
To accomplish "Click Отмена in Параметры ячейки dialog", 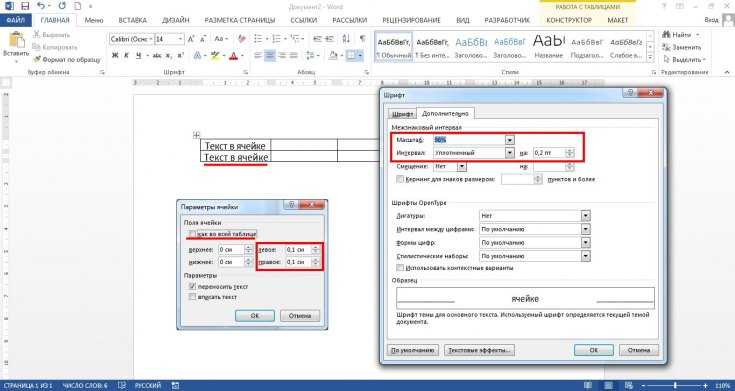I will 300,316.
